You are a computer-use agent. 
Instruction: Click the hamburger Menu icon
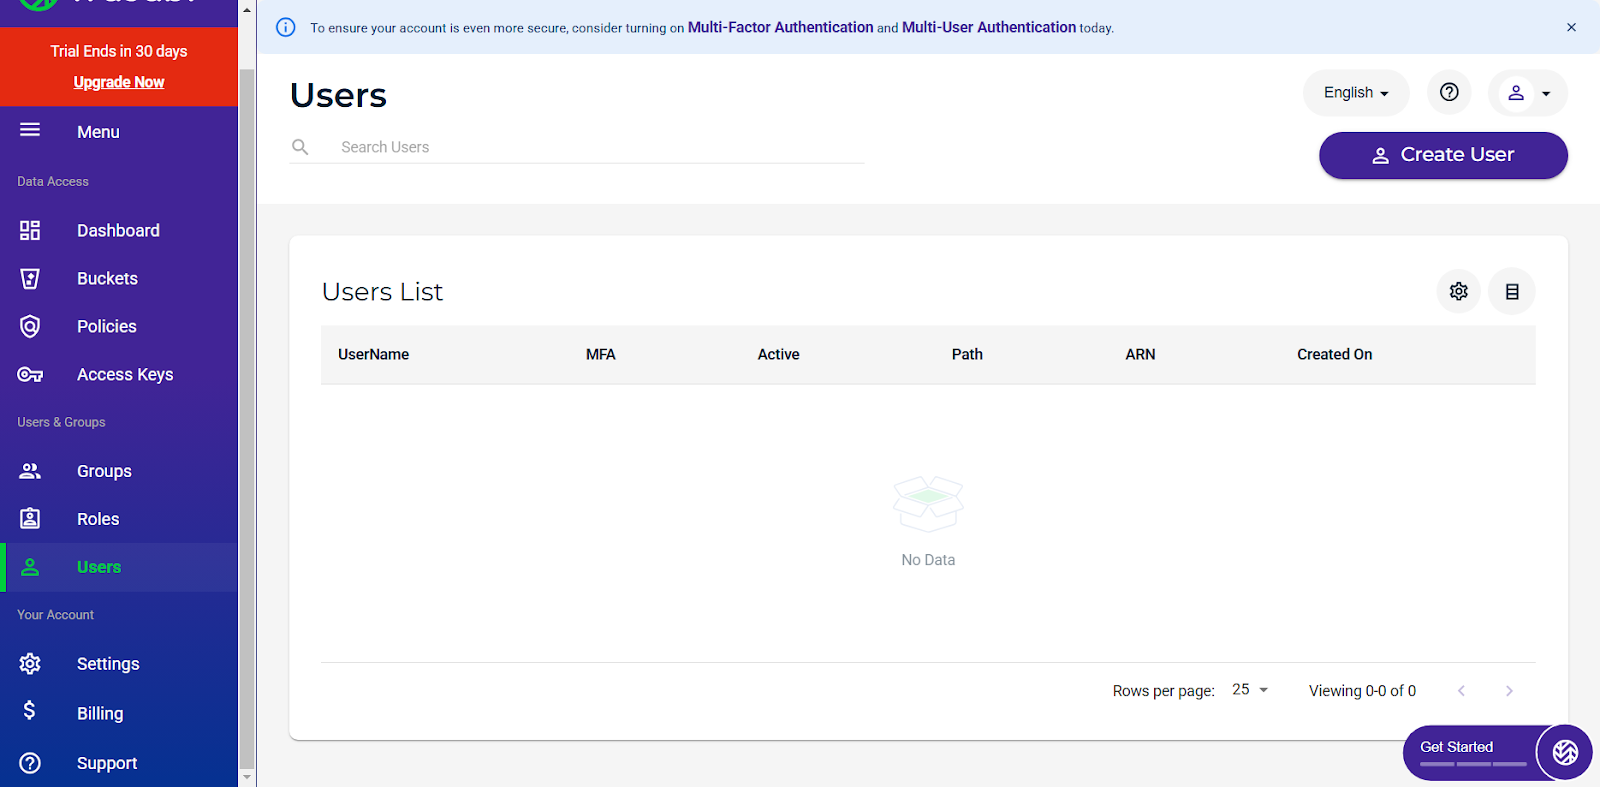click(x=30, y=130)
